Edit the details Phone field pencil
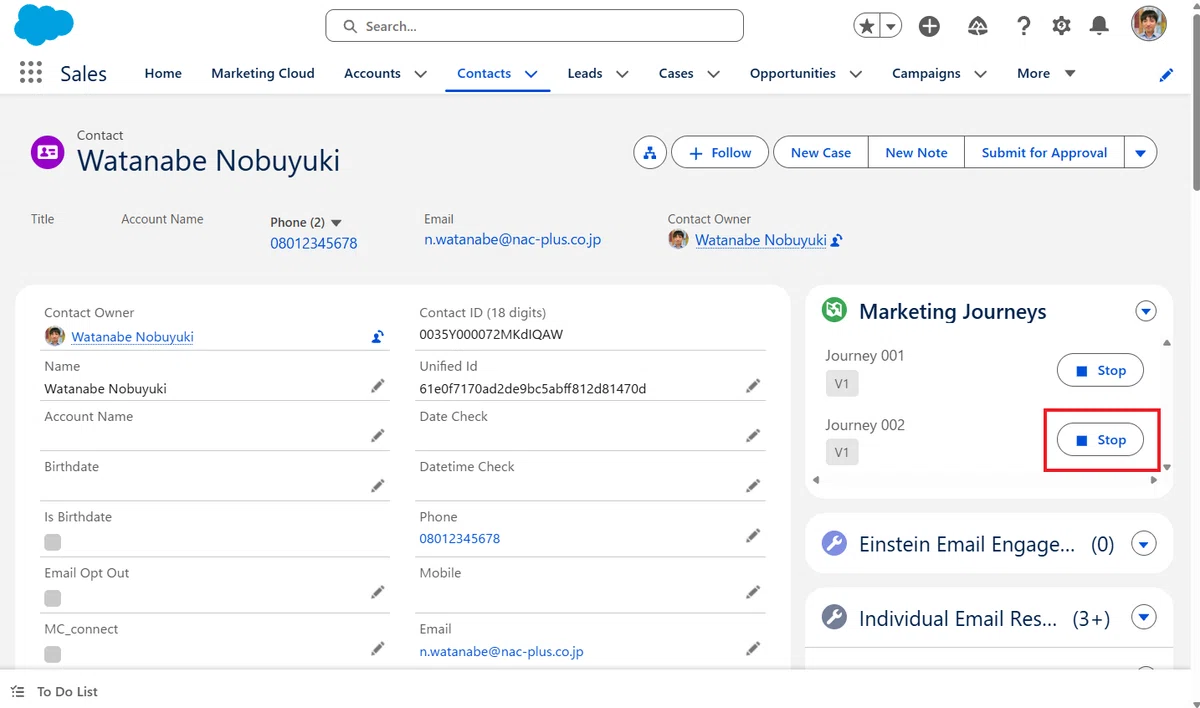Screen dimensions: 1200x708 pos(753,536)
